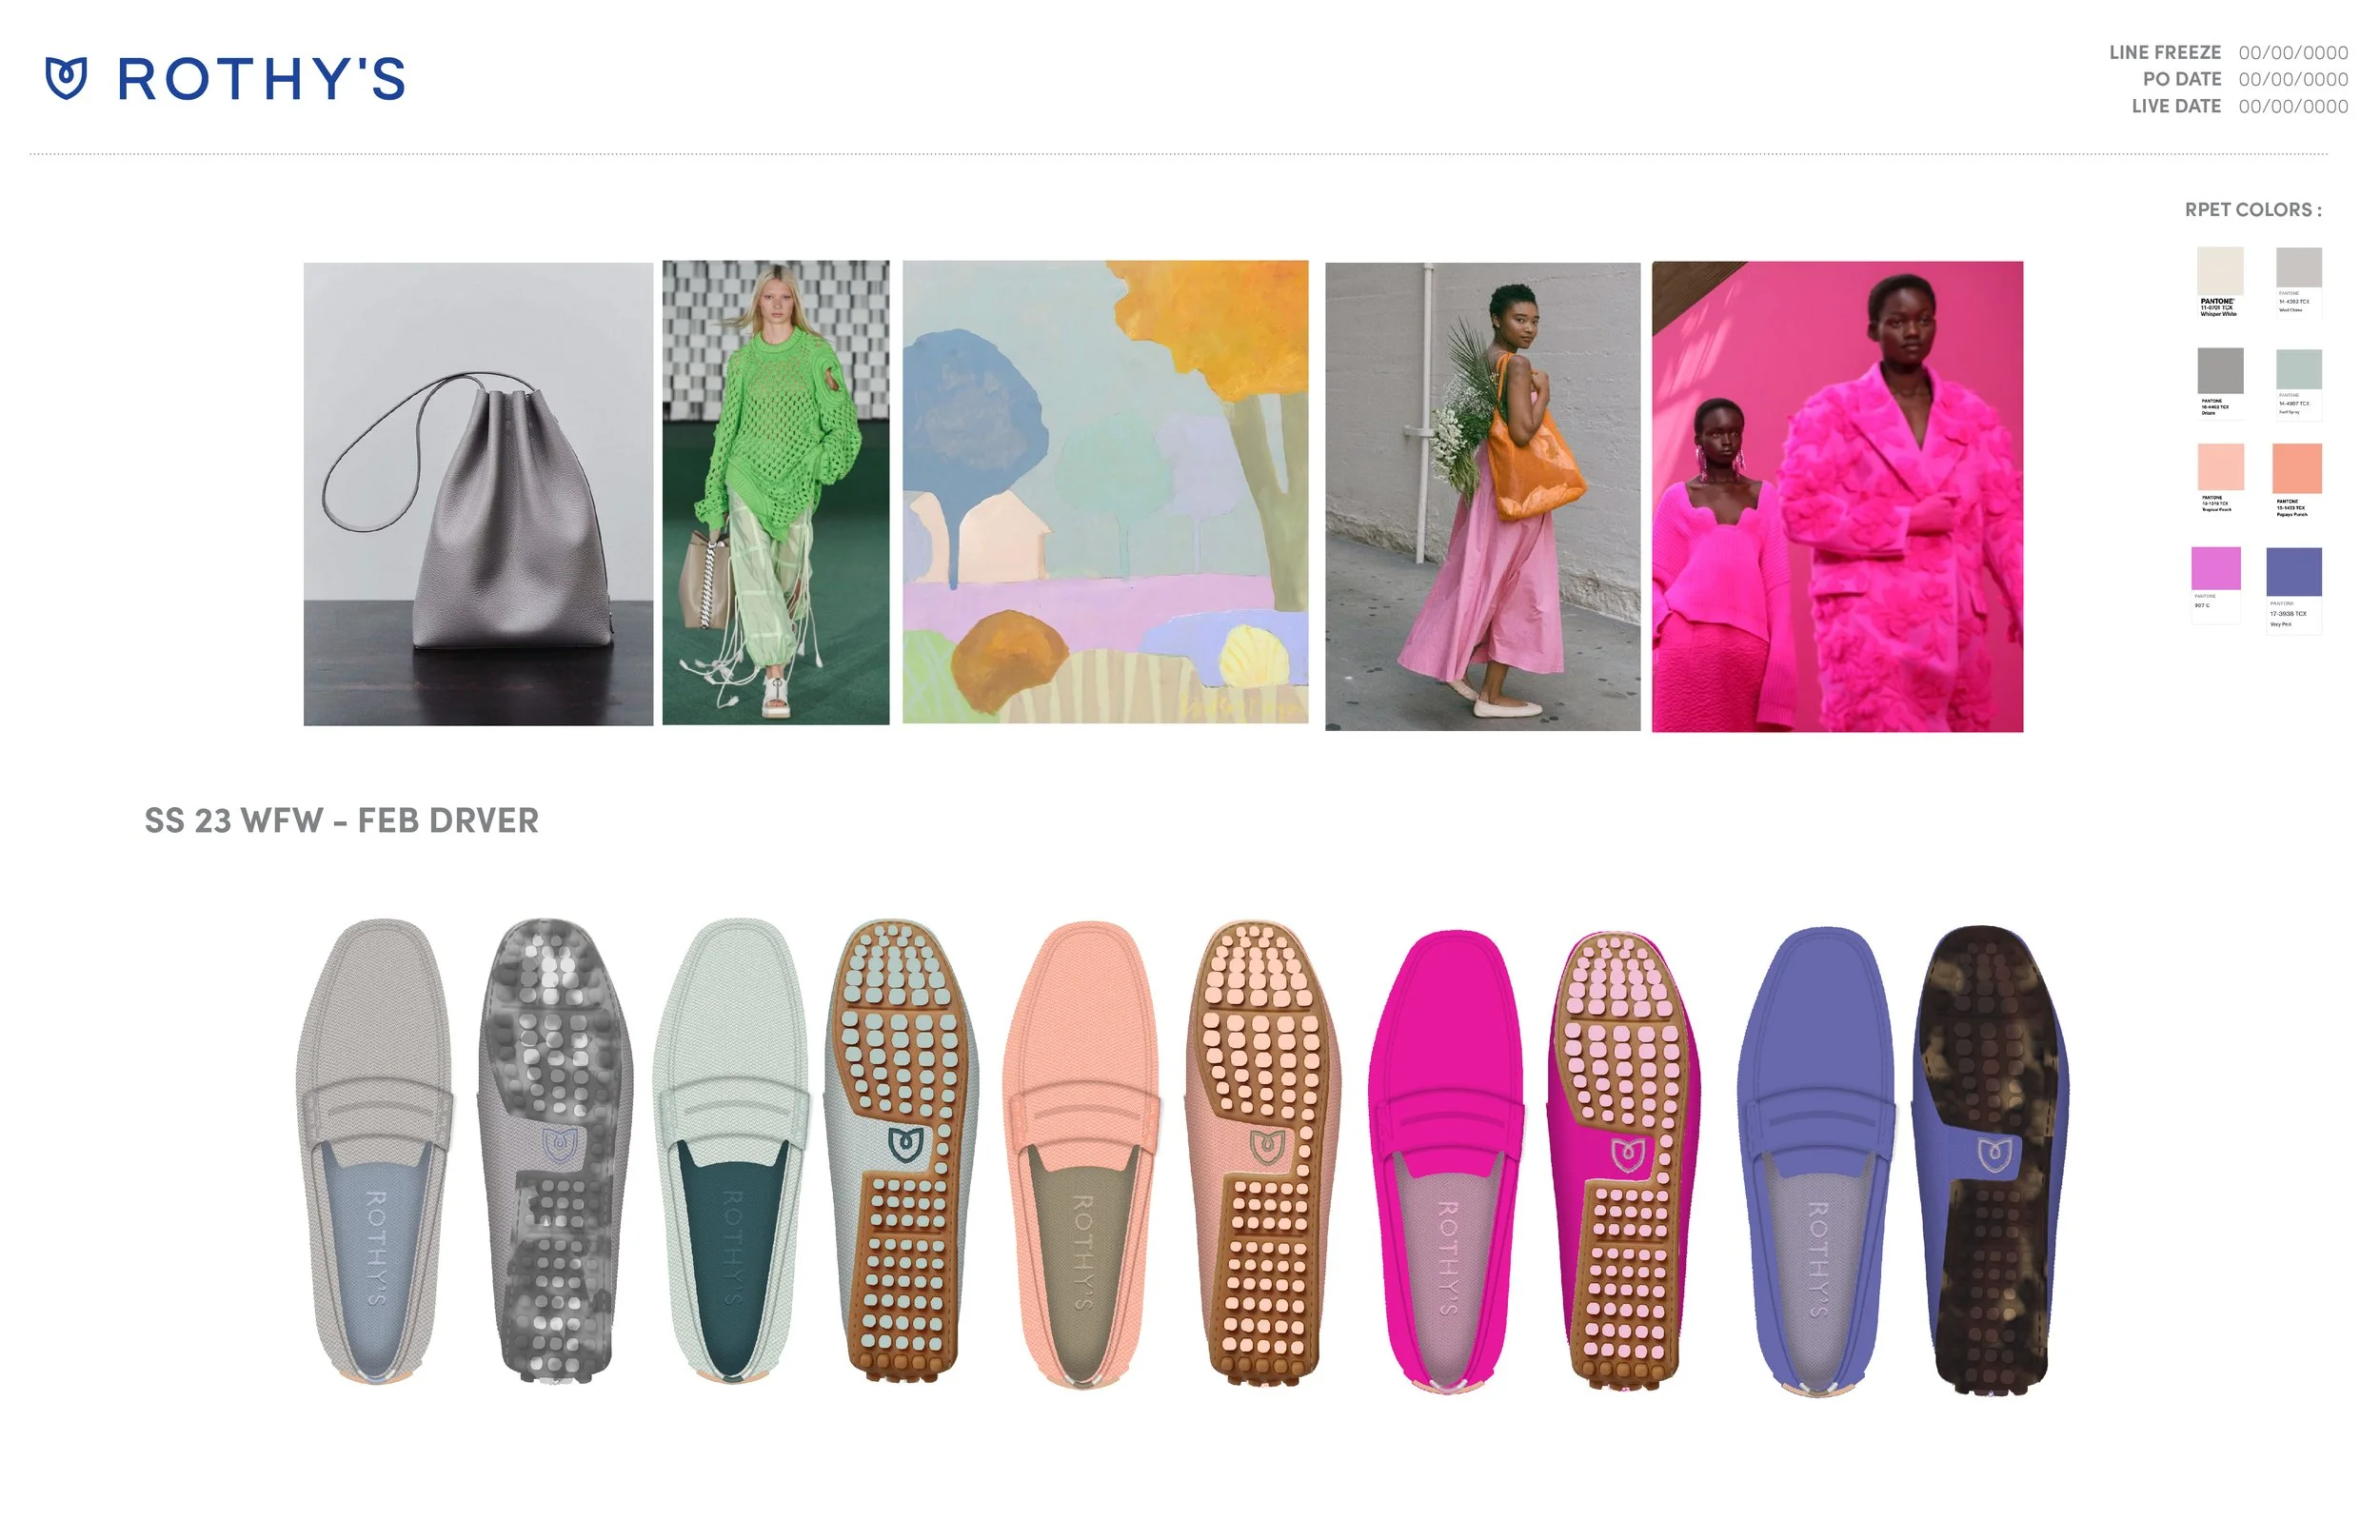Choose the Papaya Punch coral swatch
This screenshot has width=2380, height=1540.
(2297, 469)
